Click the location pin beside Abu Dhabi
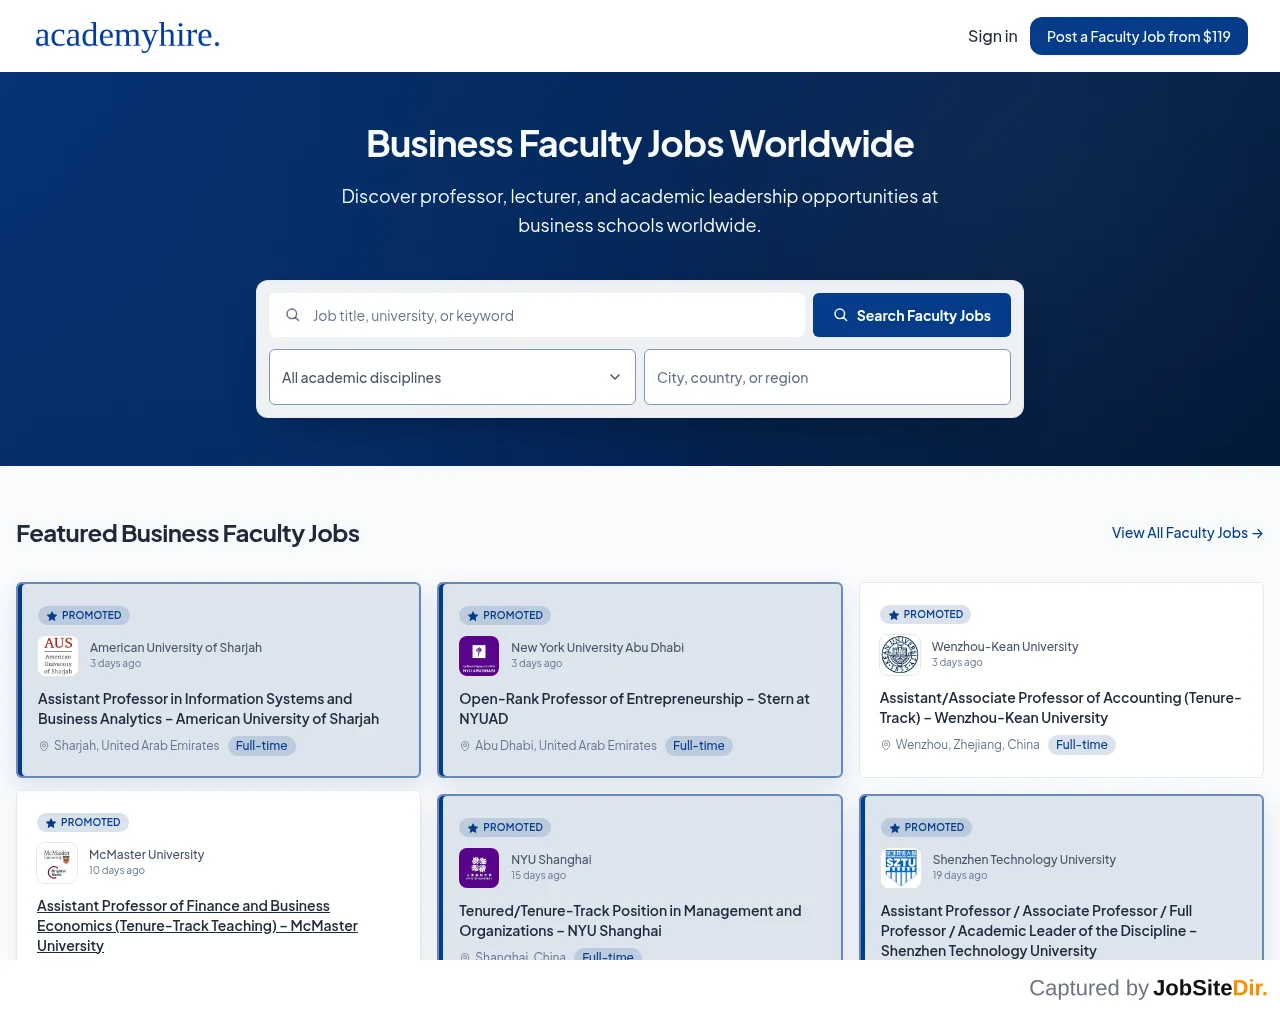The height and width of the screenshot is (1018, 1280). [465, 746]
